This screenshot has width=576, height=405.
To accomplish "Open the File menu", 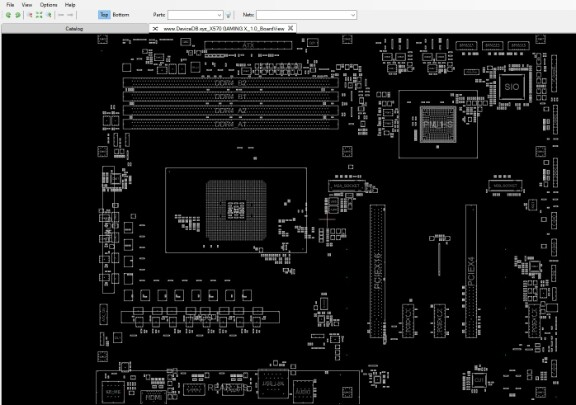I will tap(10, 5).
